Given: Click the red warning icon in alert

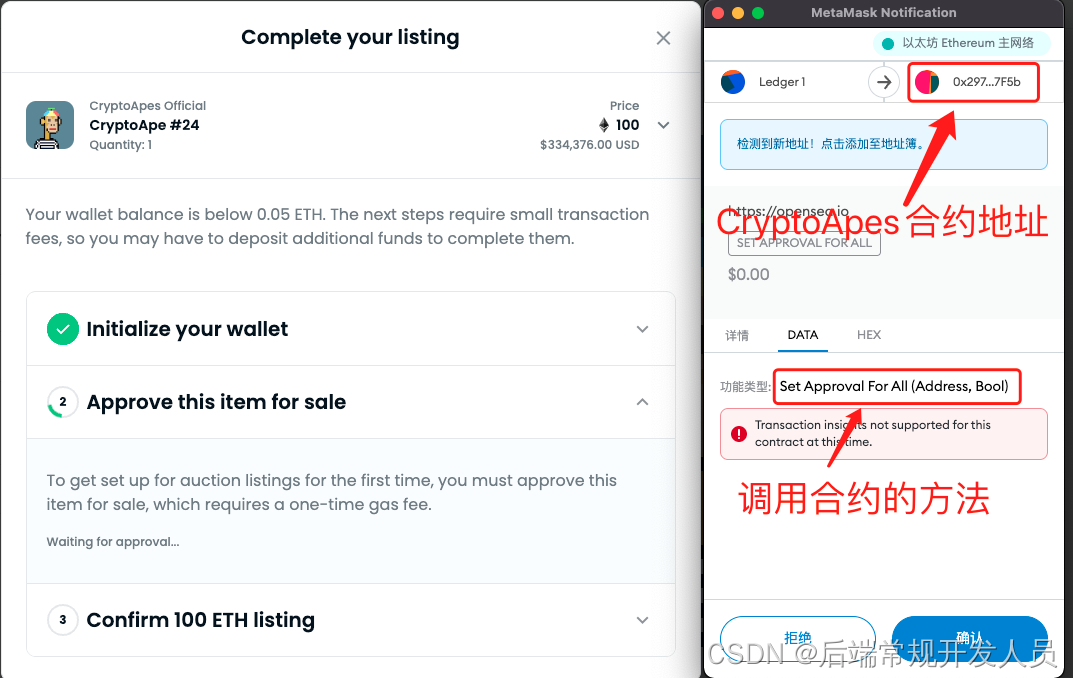Looking at the screenshot, I should click(x=739, y=434).
